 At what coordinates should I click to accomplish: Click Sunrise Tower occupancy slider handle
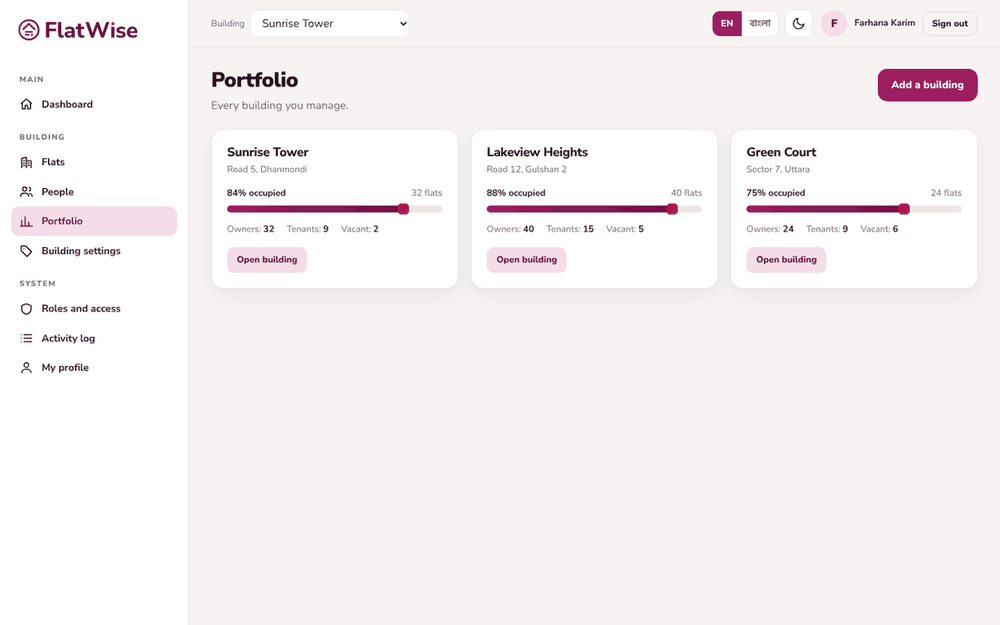[403, 209]
